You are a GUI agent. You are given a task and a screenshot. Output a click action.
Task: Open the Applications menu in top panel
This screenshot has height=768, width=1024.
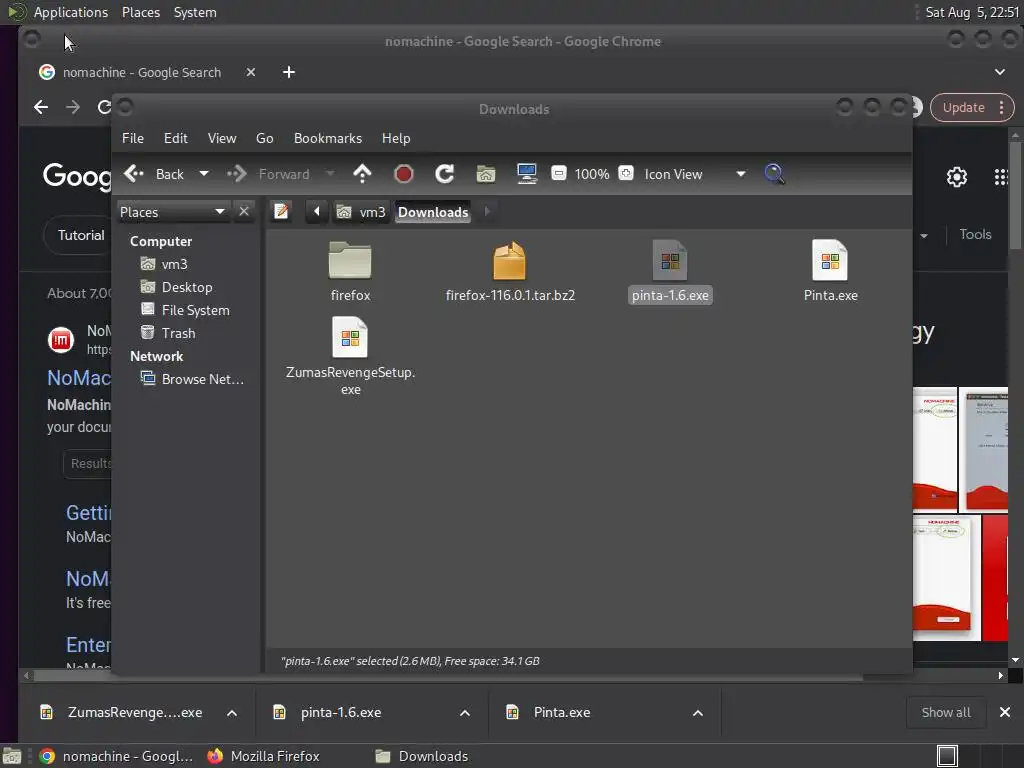pos(71,12)
